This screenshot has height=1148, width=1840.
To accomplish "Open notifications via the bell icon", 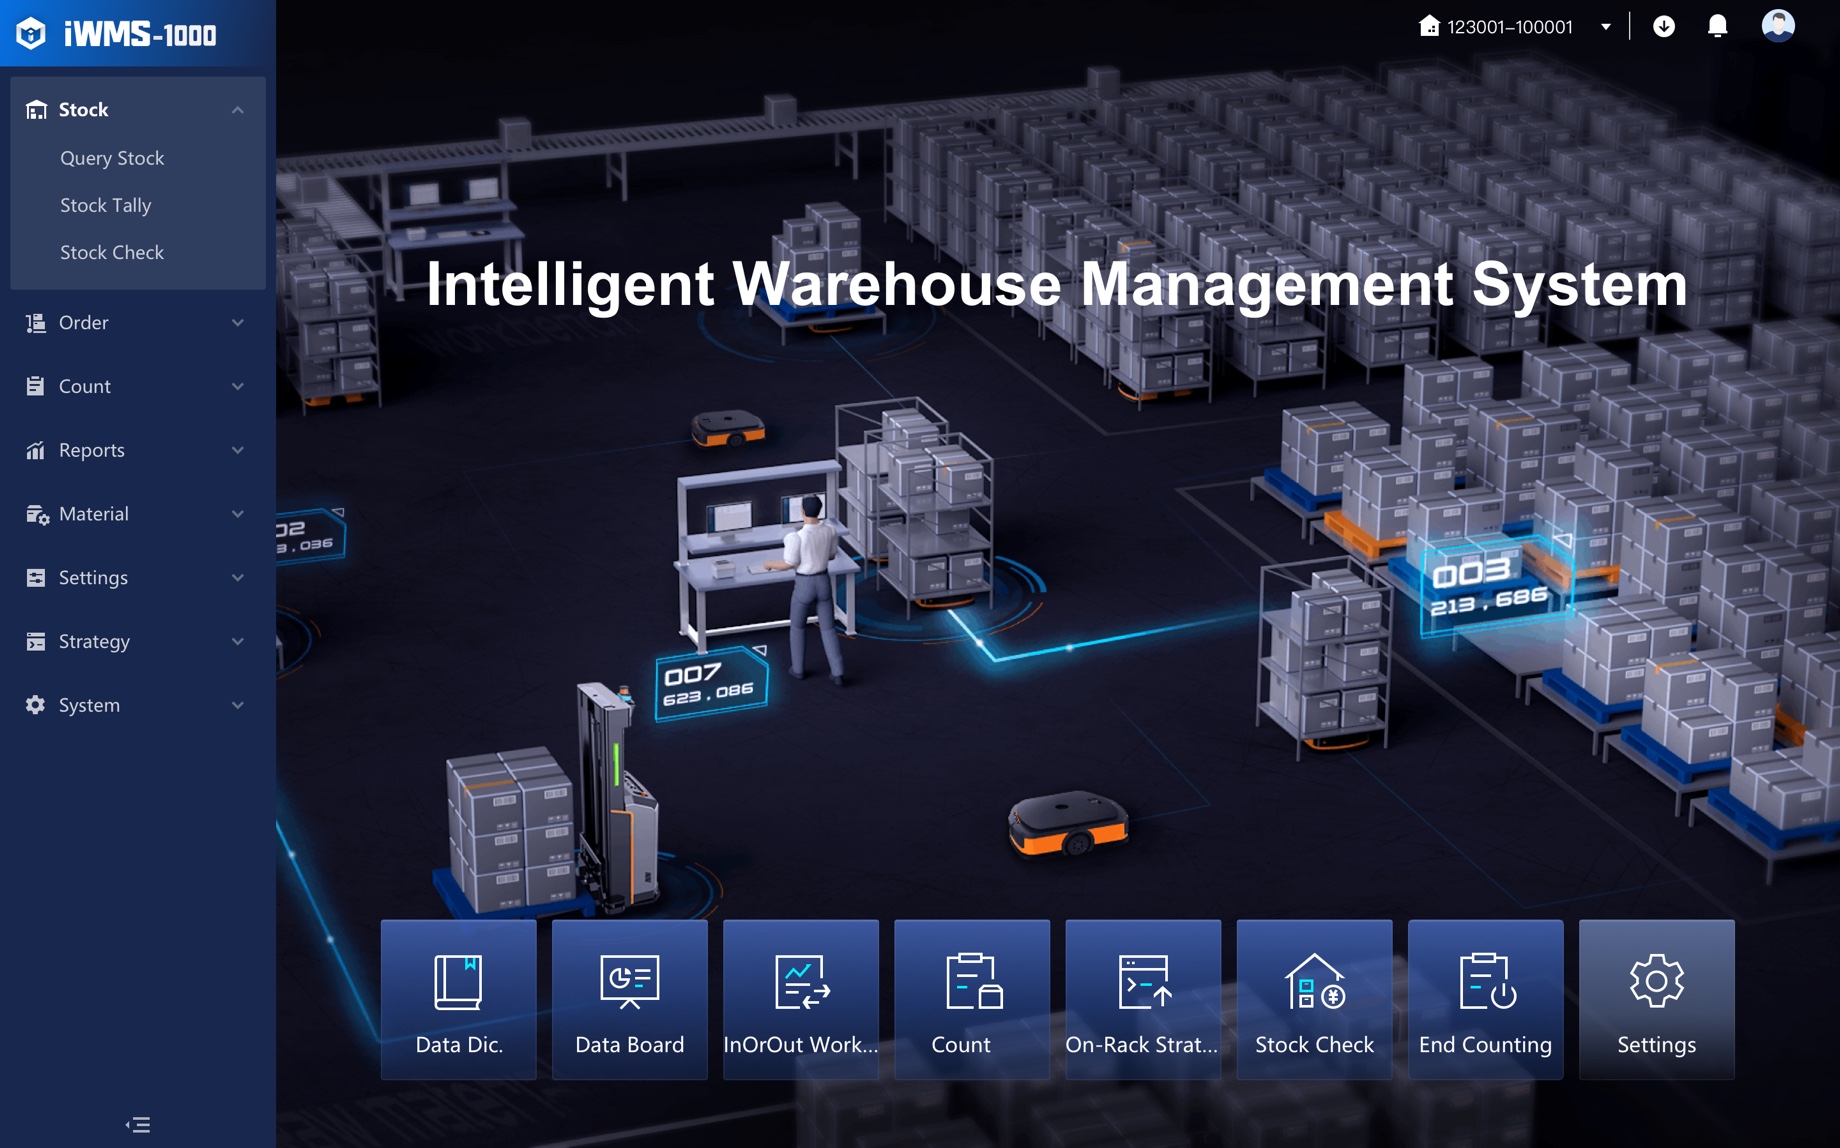I will (1718, 26).
